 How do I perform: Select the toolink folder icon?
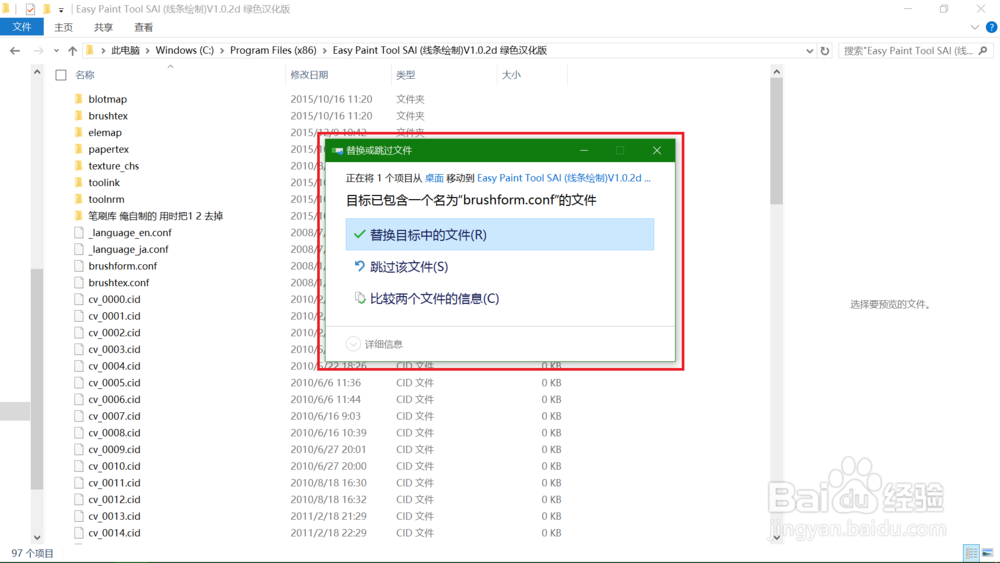click(x=78, y=182)
